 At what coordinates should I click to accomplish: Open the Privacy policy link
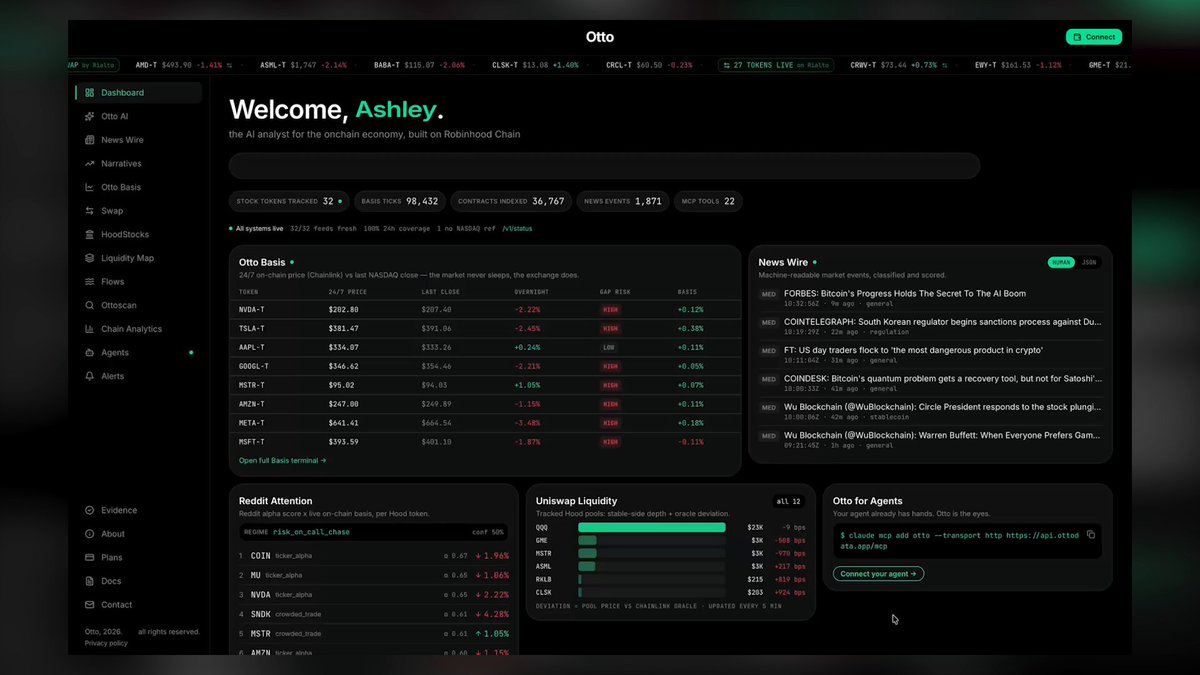(x=106, y=643)
